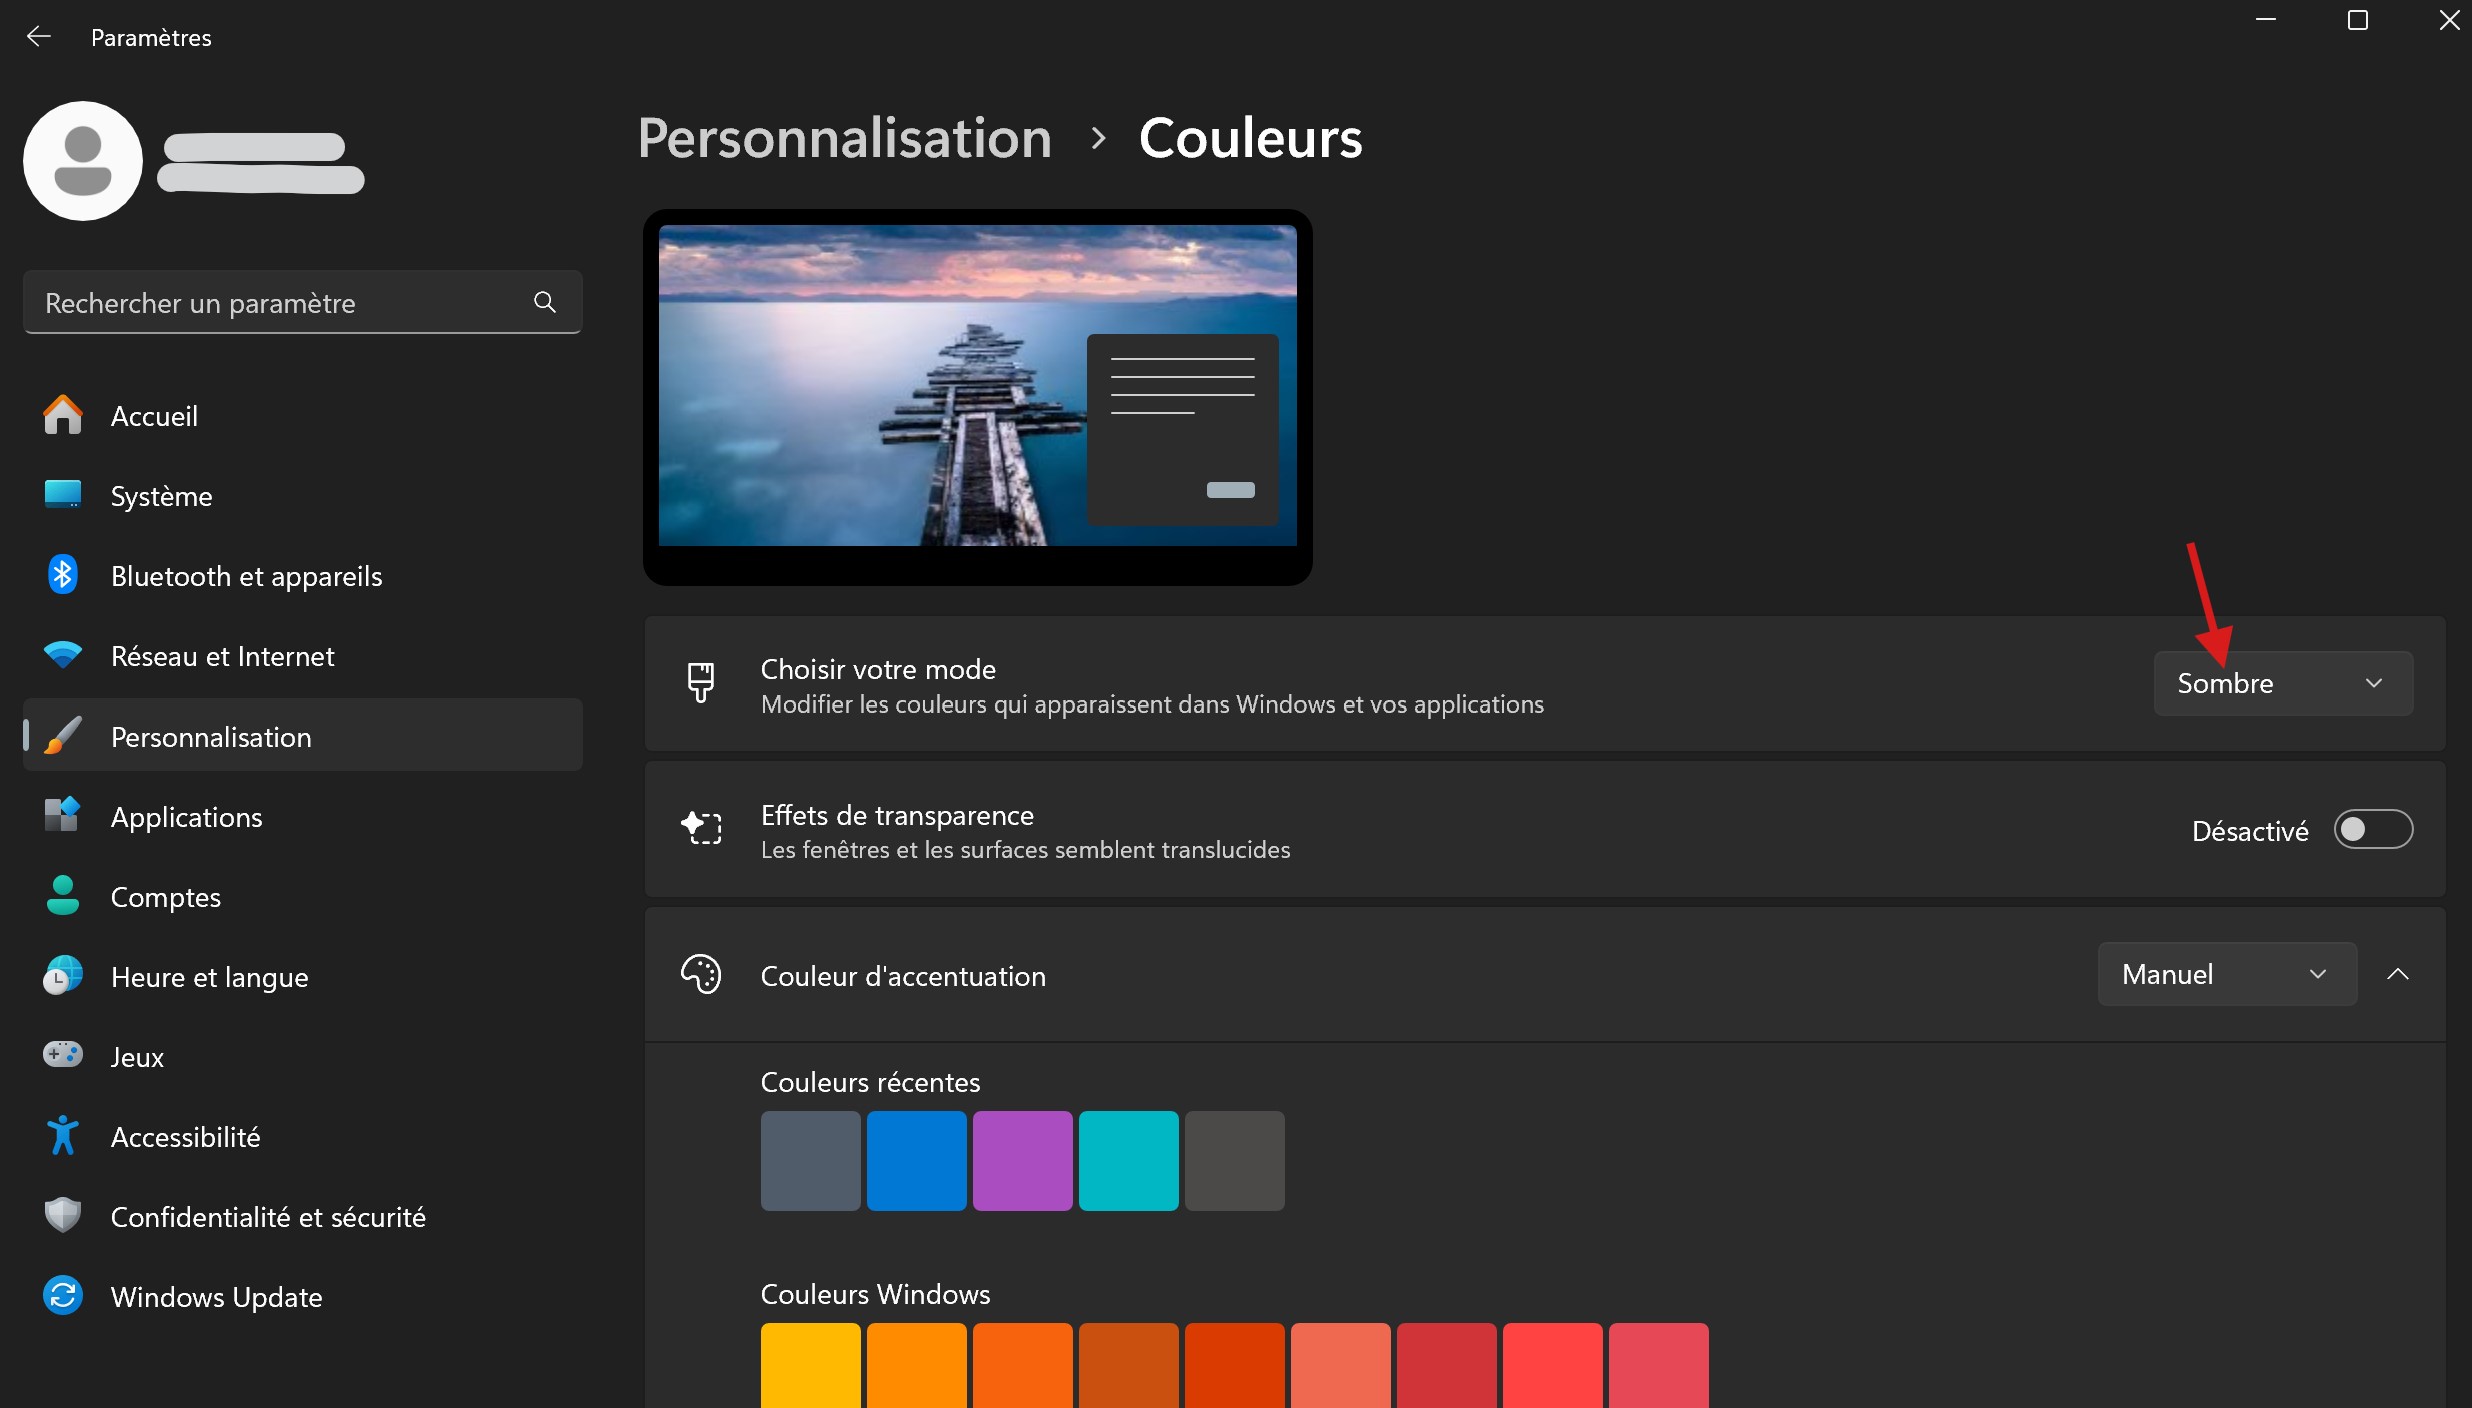Click the Couleurs récentes heading

coord(870,1082)
